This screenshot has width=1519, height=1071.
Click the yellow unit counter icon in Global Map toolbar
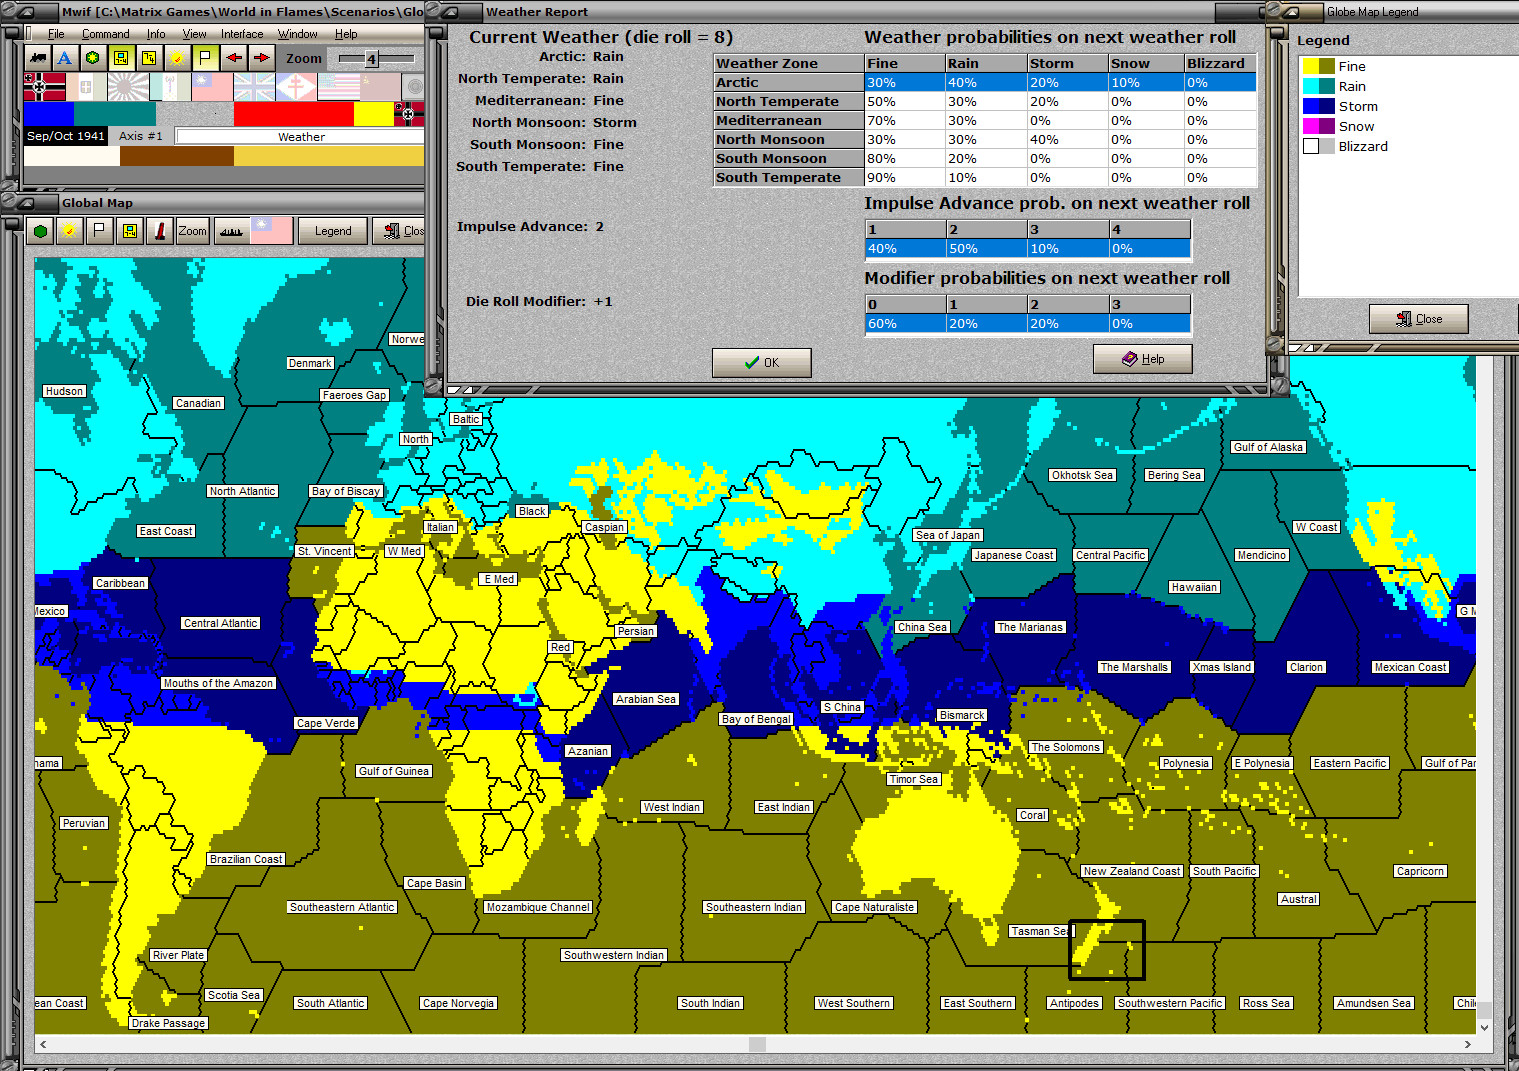(x=129, y=231)
